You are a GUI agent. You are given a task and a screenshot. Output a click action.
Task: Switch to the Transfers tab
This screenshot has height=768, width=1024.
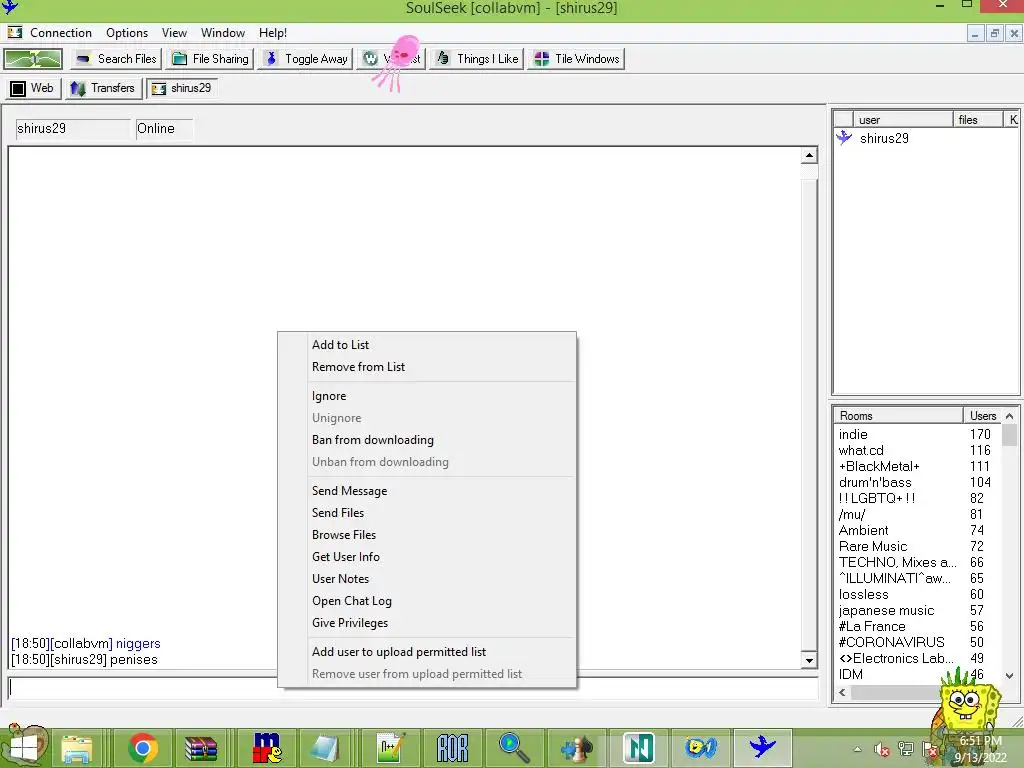pos(103,88)
